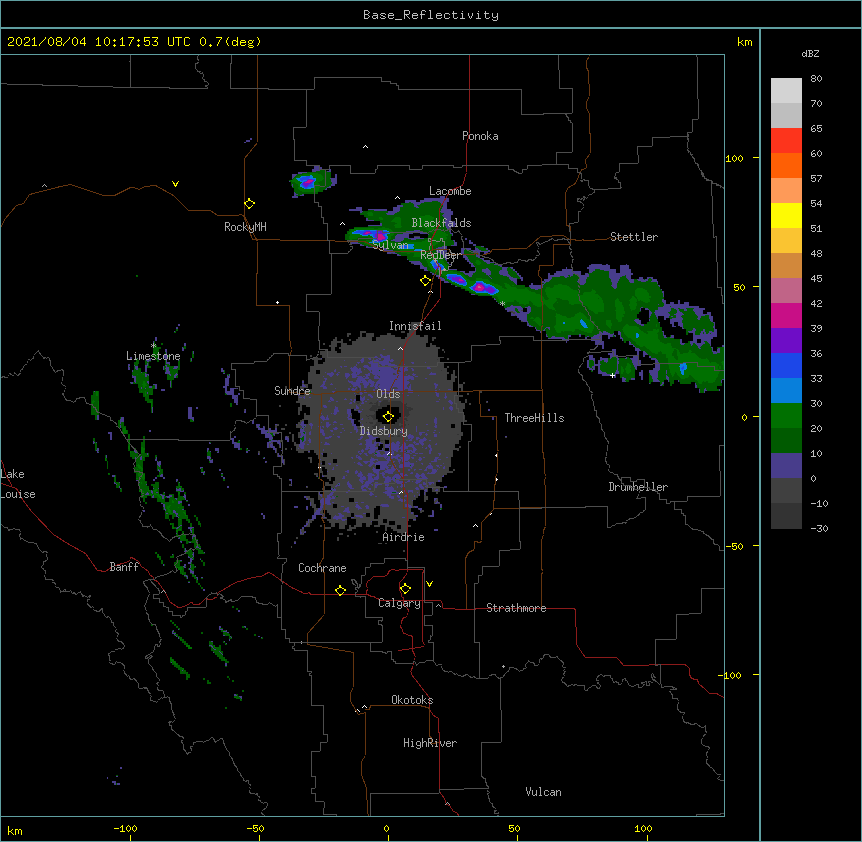Select the Cochrane label
The width and height of the screenshot is (862, 842).
tap(322, 568)
